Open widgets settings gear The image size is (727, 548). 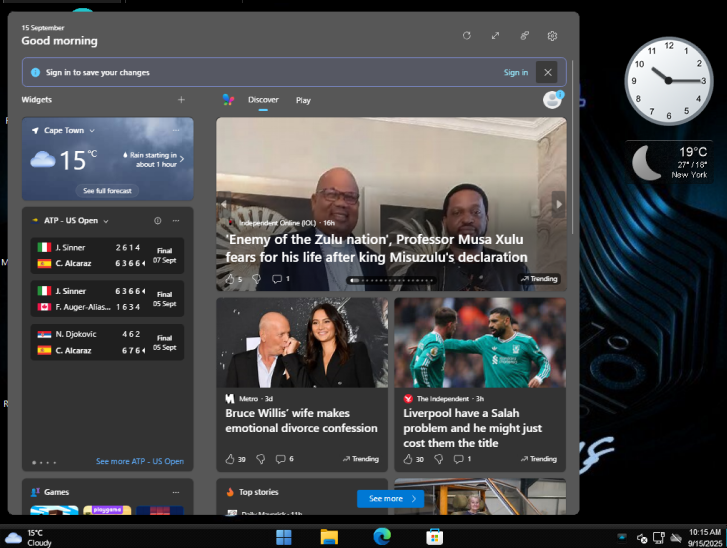[552, 36]
